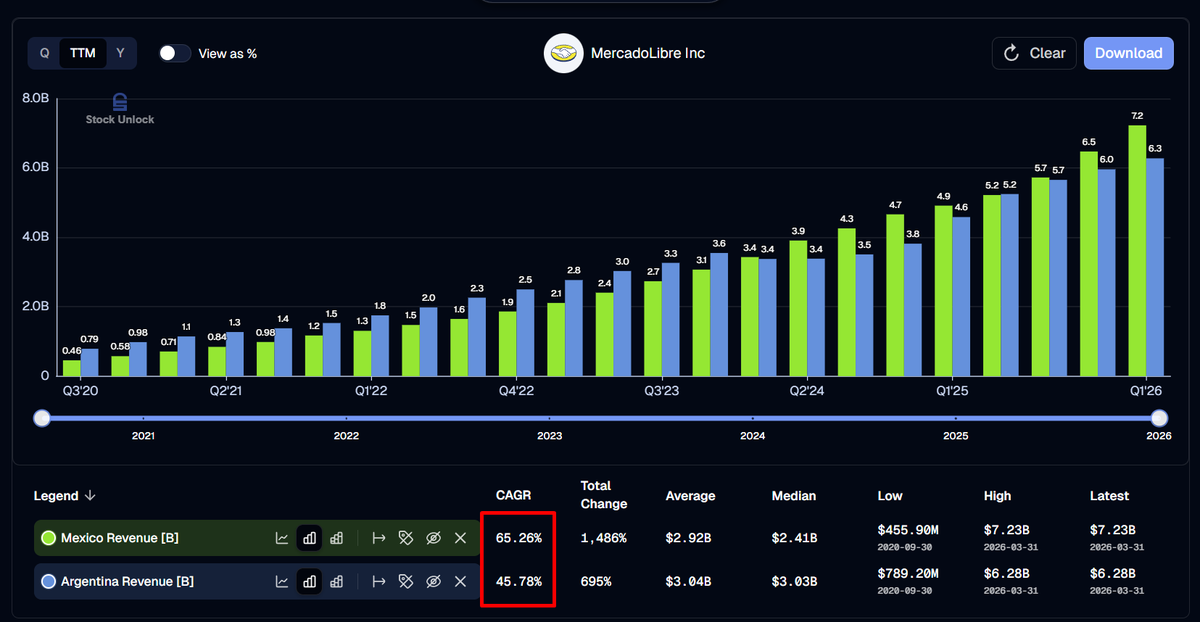Click the Argentina Revenue [B] legend label
Viewport: 1200px width, 622px height.
(x=128, y=581)
